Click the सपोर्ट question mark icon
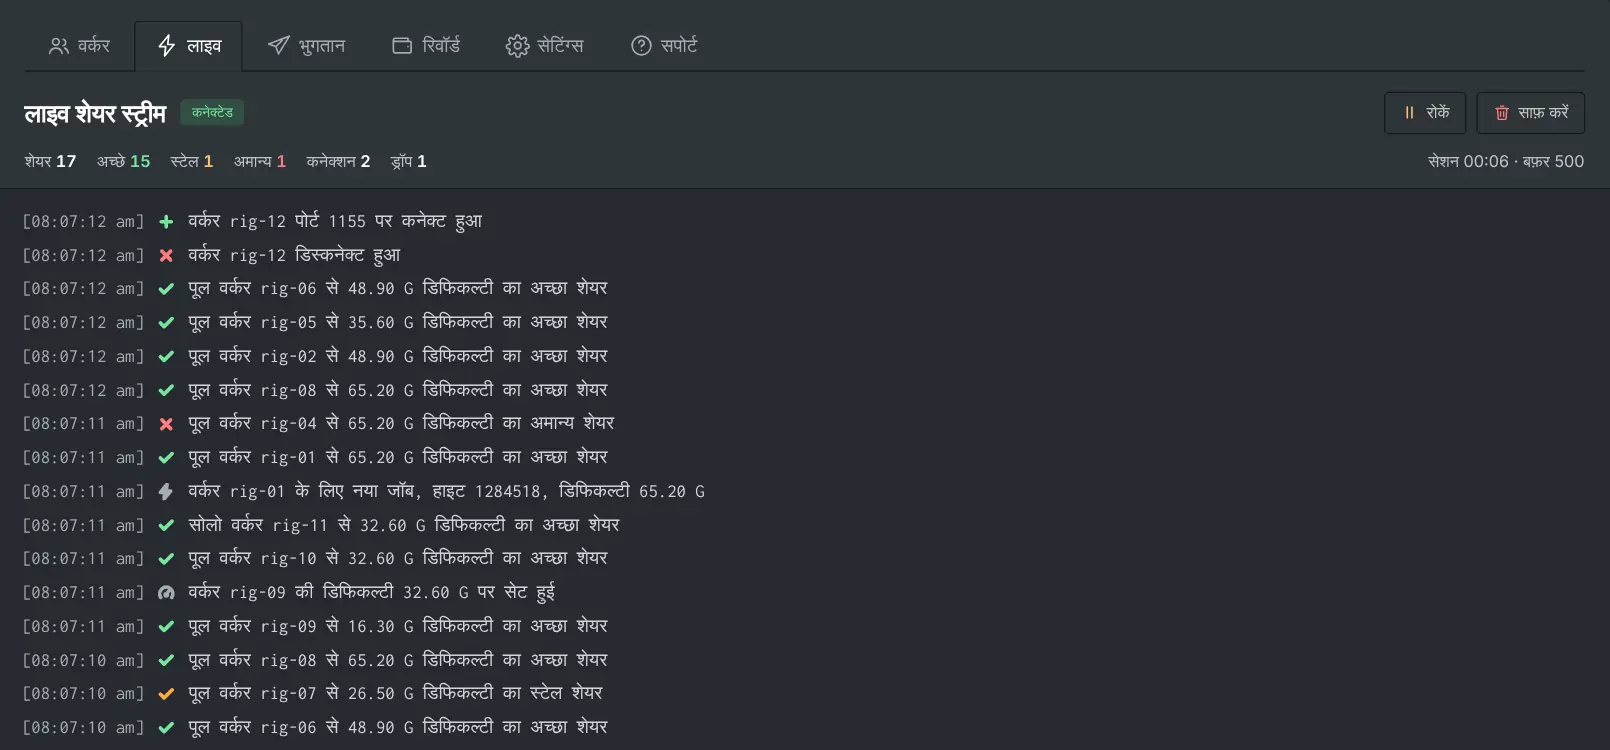 pyautogui.click(x=641, y=46)
